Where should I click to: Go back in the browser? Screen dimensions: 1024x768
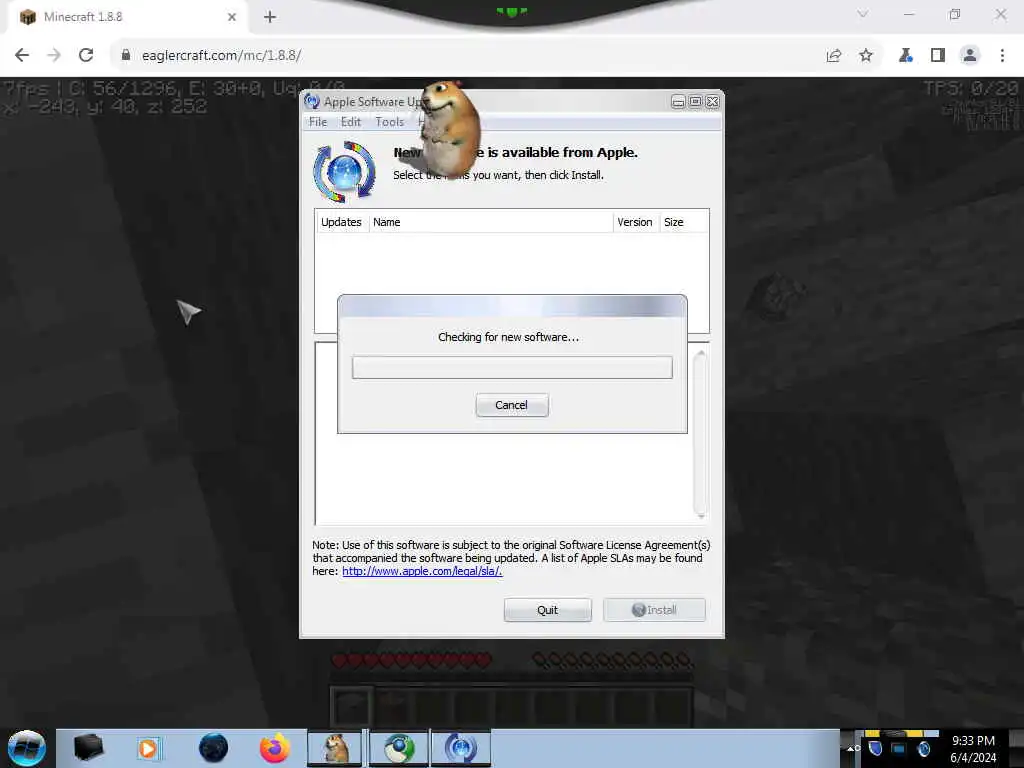[22, 55]
